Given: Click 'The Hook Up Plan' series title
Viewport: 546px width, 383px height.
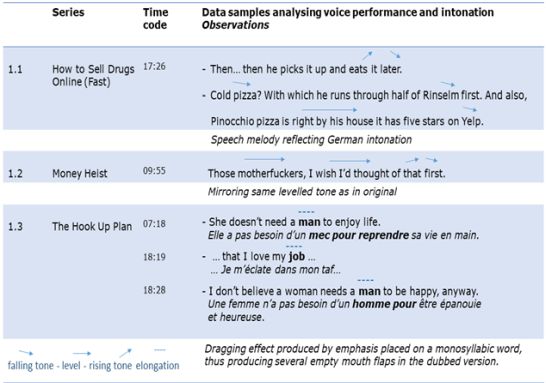Looking at the screenshot, I should click(92, 226).
